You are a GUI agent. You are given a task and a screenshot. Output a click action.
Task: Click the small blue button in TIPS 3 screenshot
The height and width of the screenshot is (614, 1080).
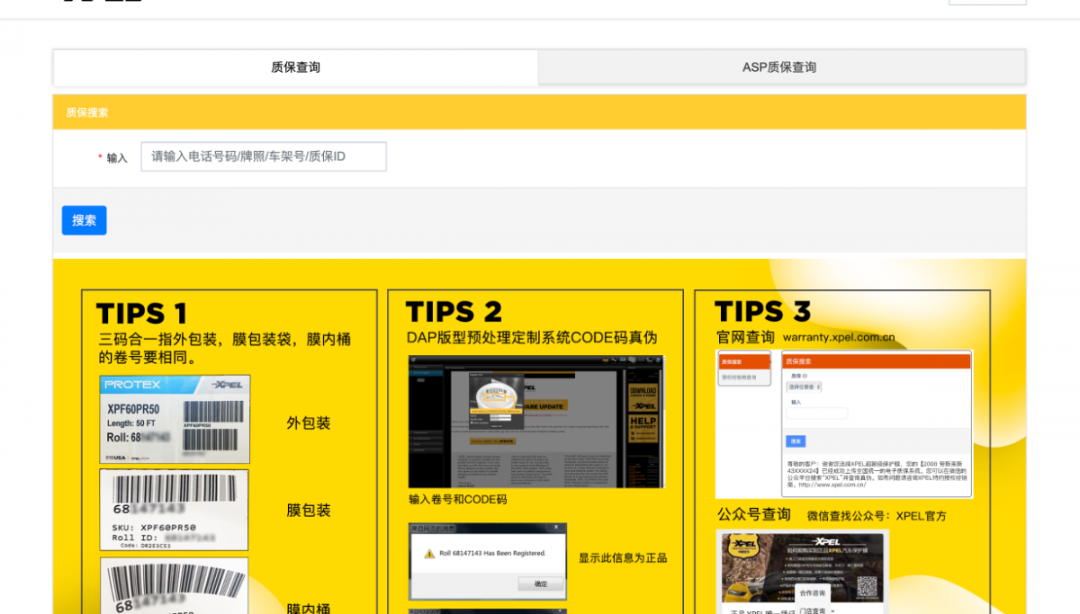796,440
